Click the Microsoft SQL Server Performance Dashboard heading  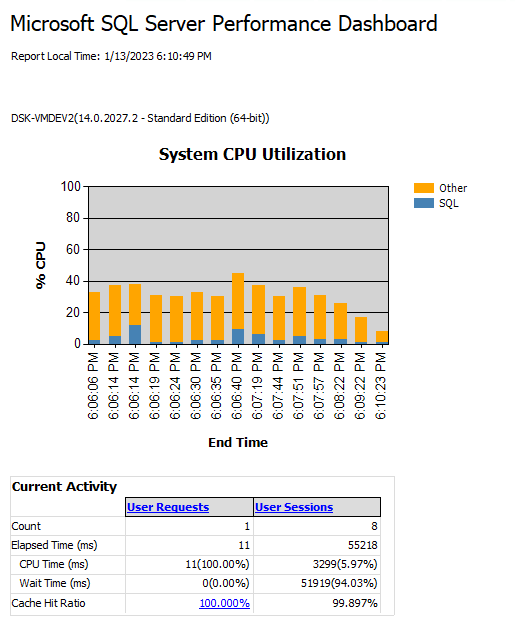tap(224, 23)
